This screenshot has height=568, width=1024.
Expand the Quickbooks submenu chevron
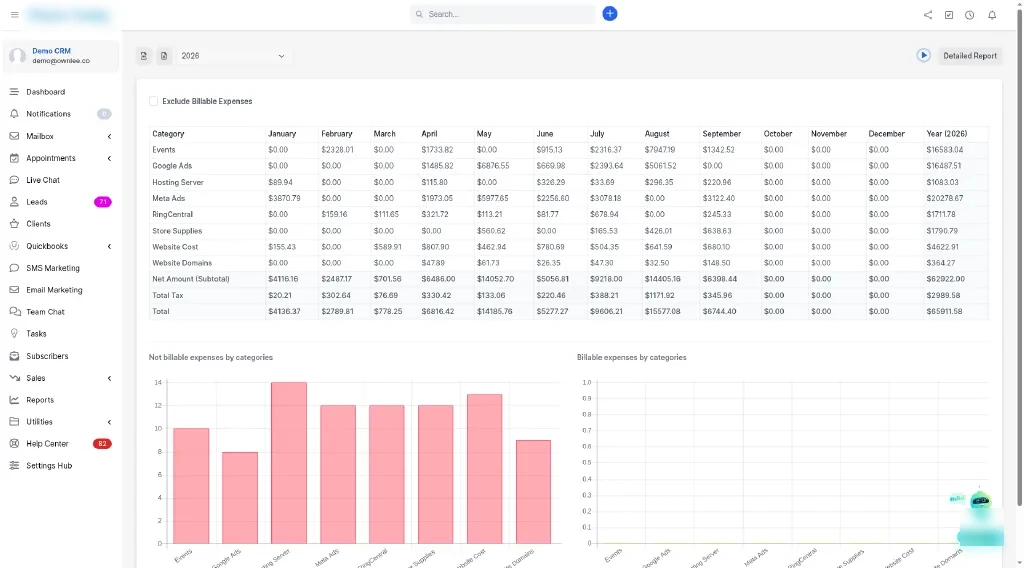tap(109, 246)
